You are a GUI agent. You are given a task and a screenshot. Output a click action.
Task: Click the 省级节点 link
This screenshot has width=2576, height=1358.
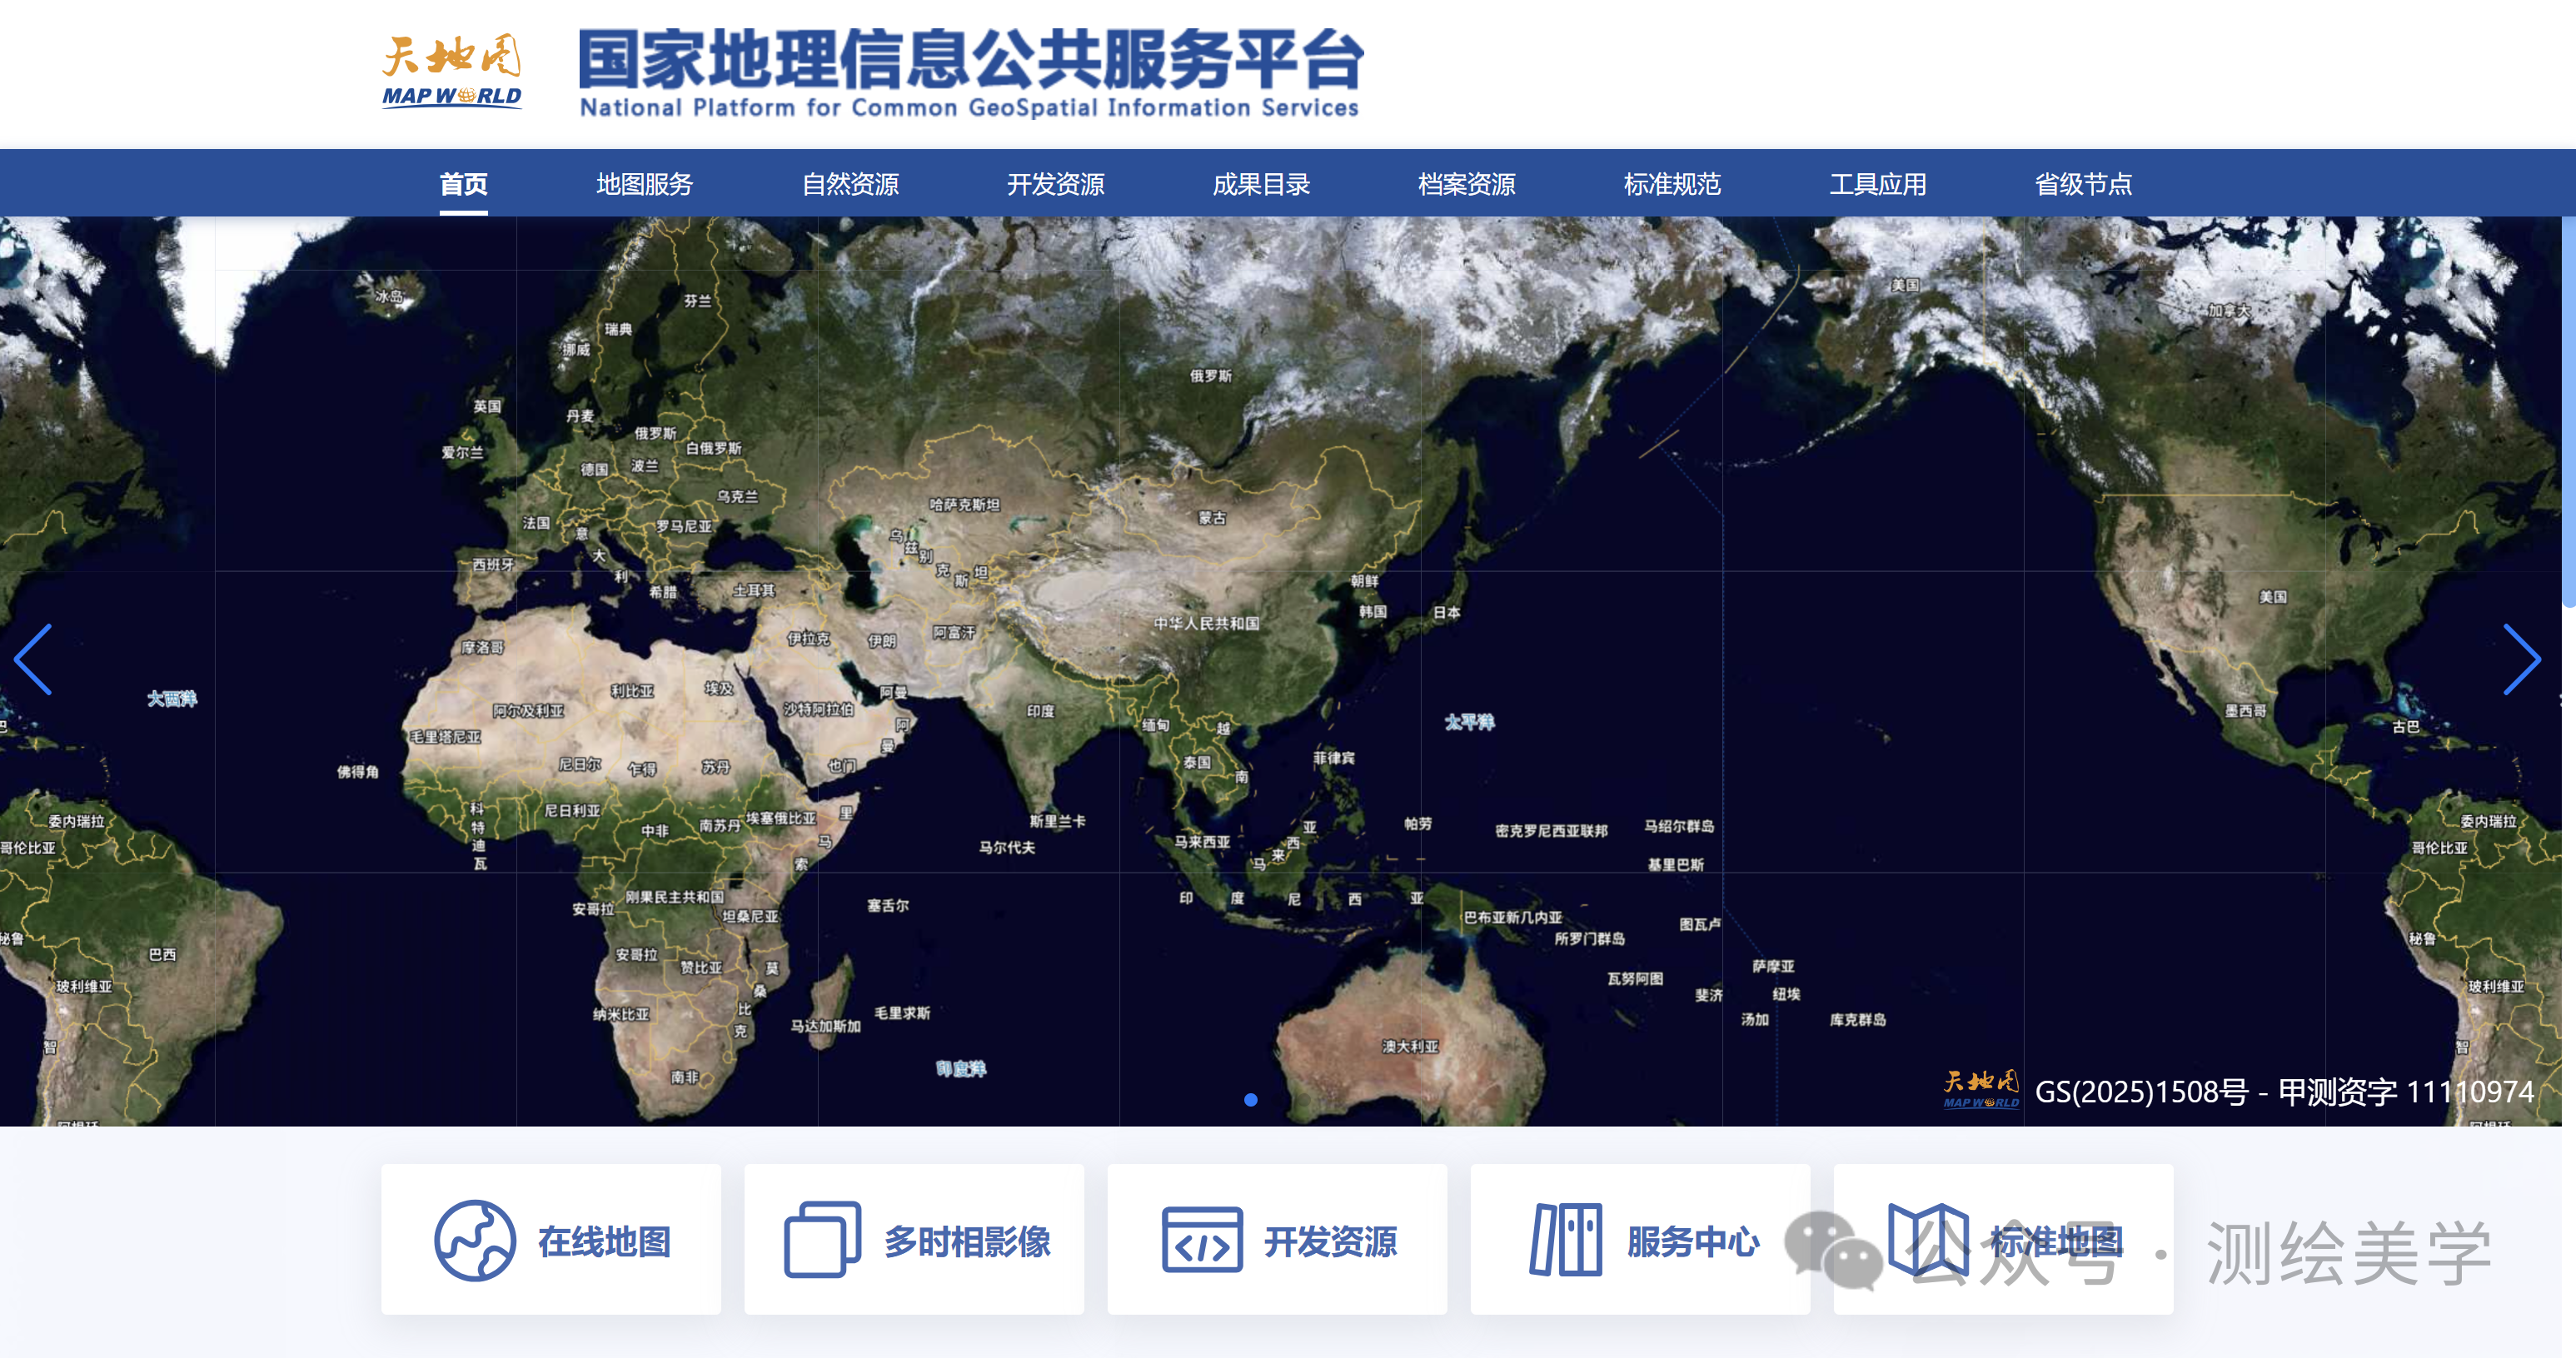2083,184
